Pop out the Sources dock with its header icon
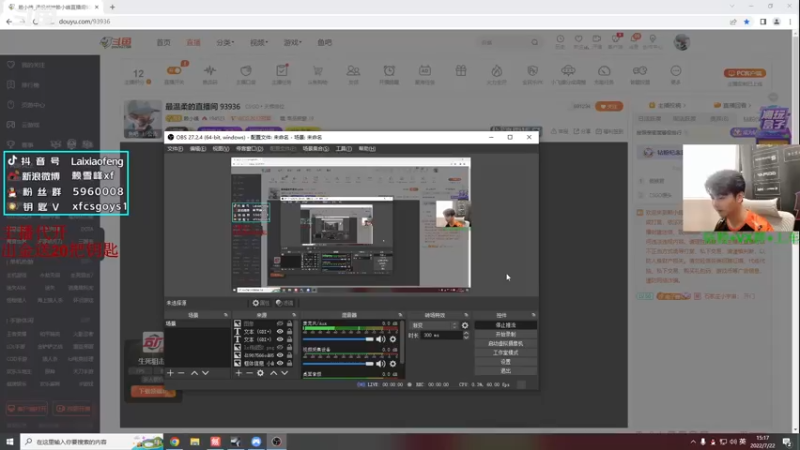800x450 pixels. [x=294, y=315]
